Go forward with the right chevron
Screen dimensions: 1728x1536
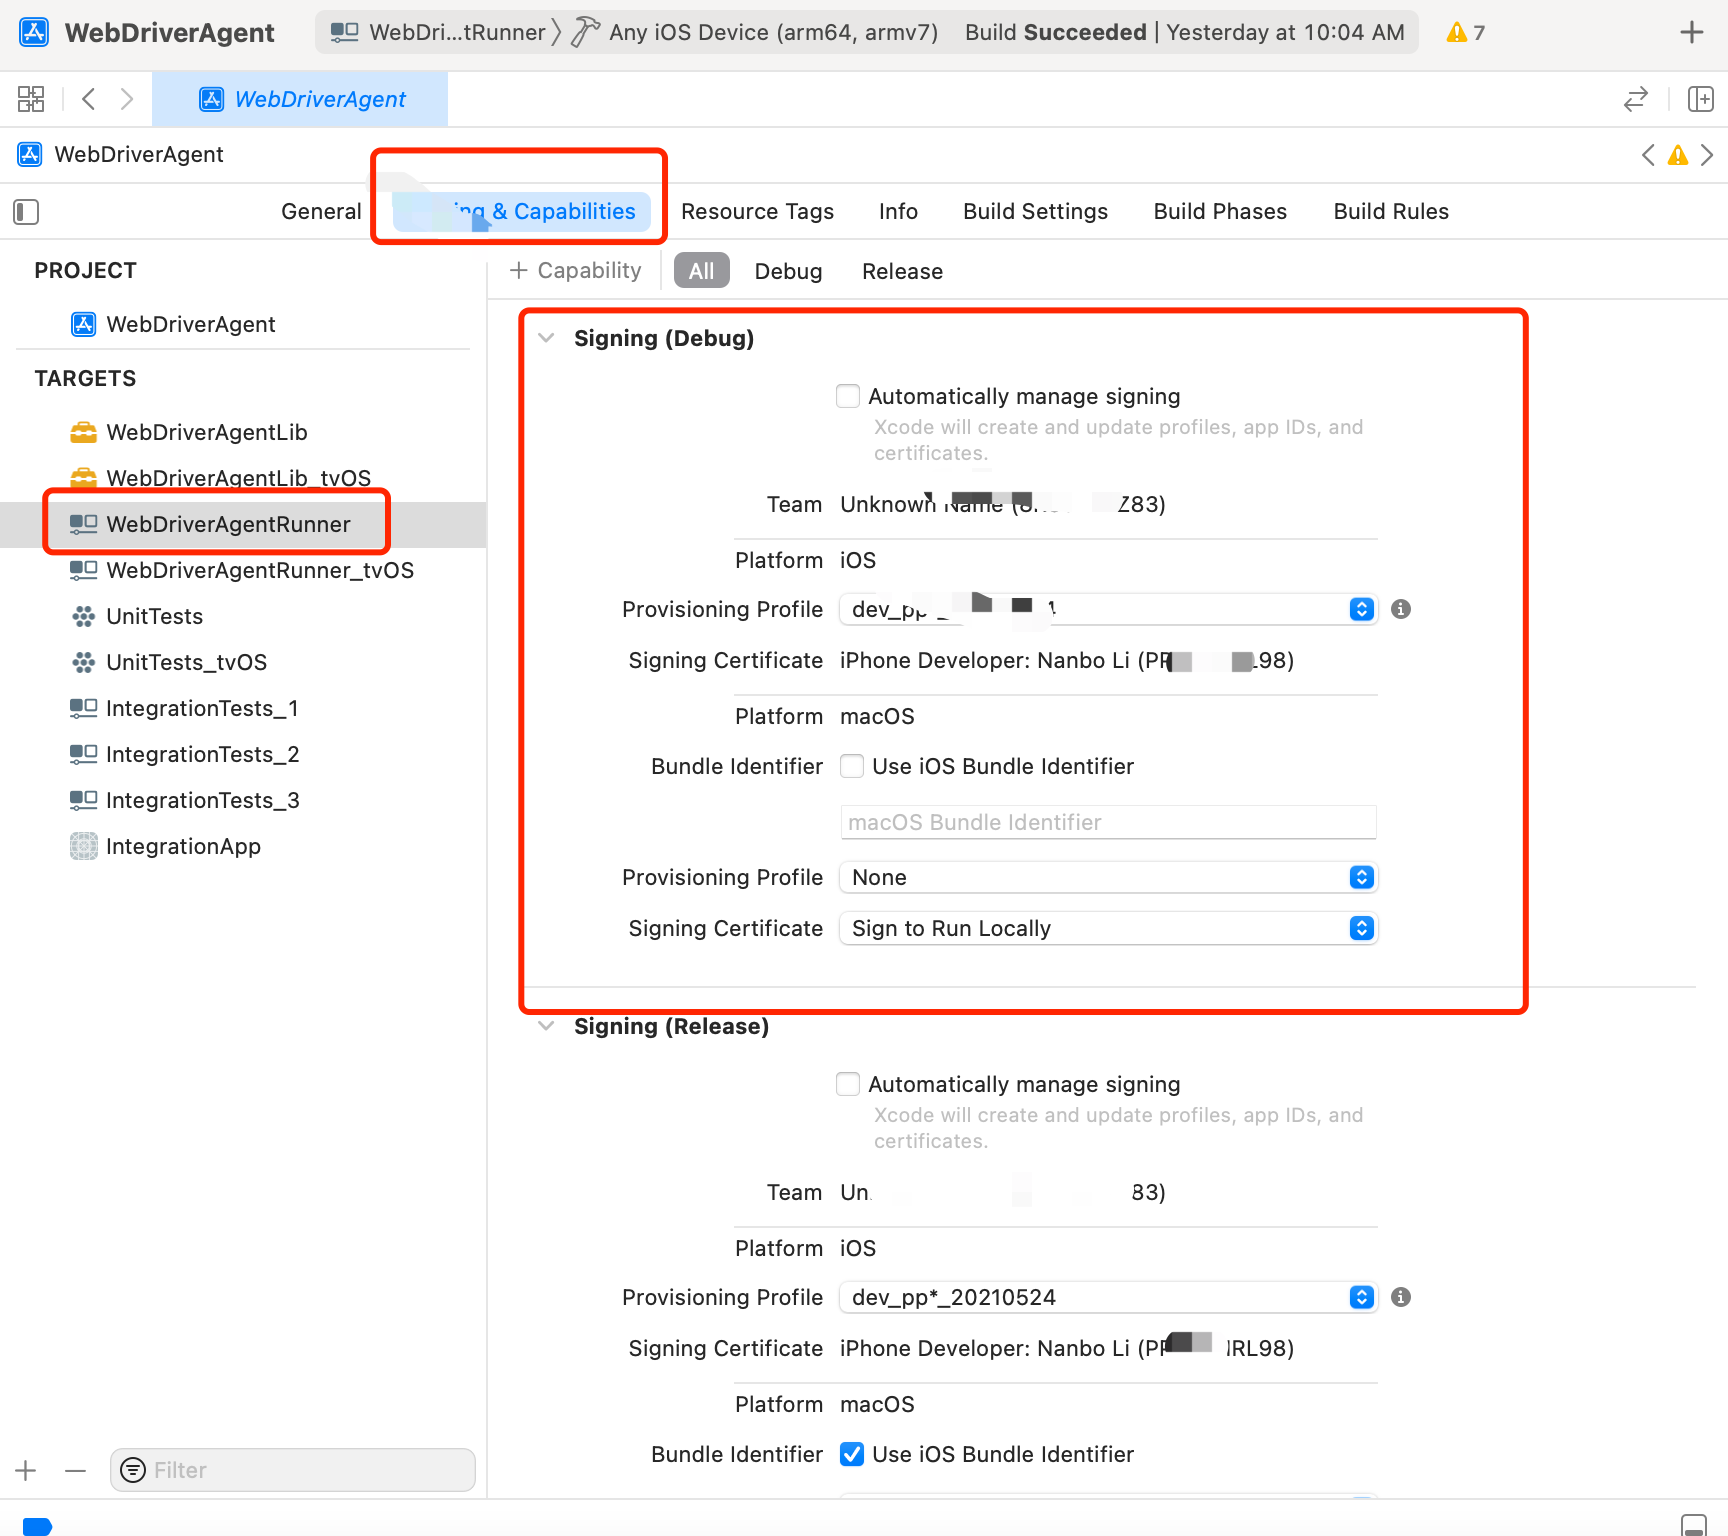(x=126, y=99)
